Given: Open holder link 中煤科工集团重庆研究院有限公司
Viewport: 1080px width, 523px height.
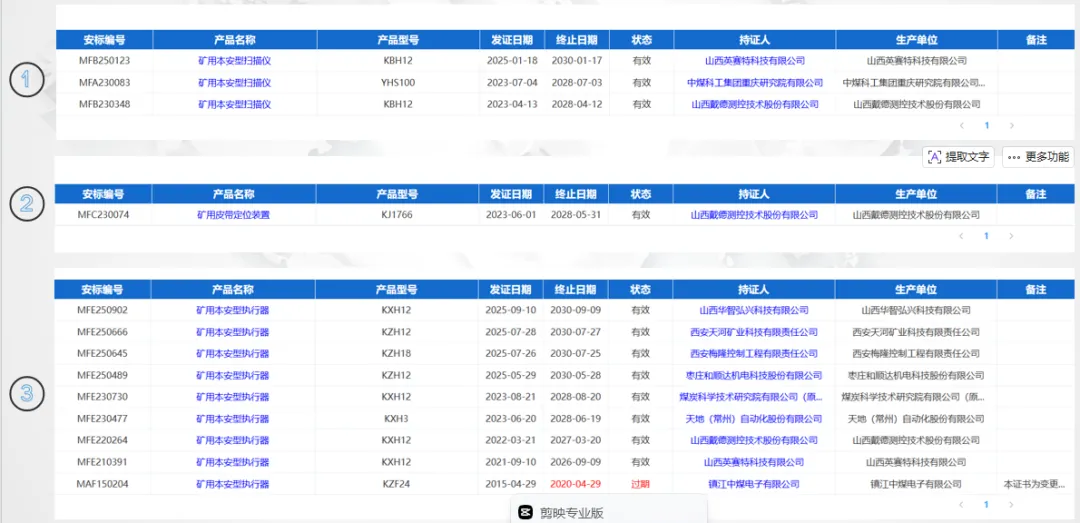Looking at the screenshot, I should click(754, 83).
